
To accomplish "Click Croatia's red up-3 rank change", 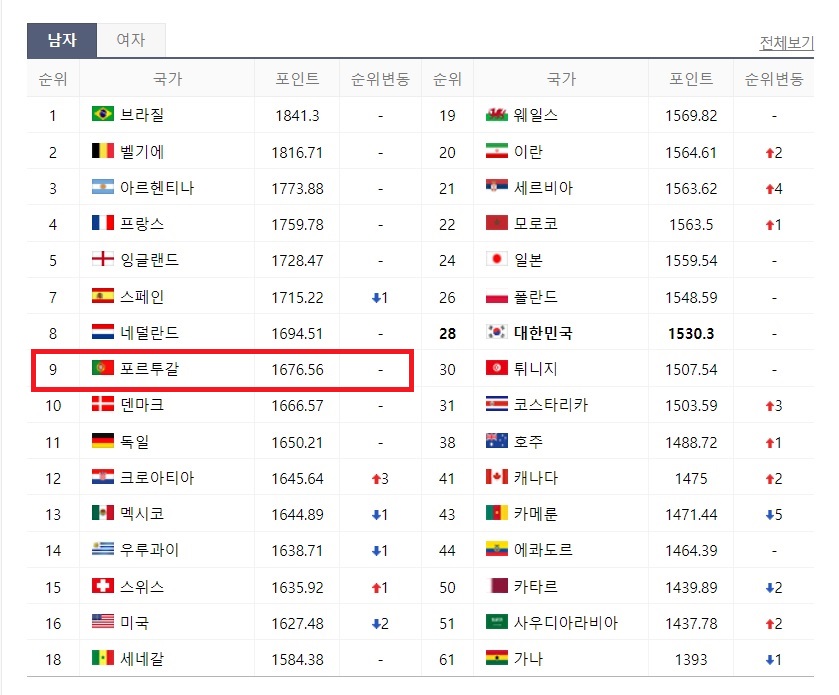I will point(380,479).
